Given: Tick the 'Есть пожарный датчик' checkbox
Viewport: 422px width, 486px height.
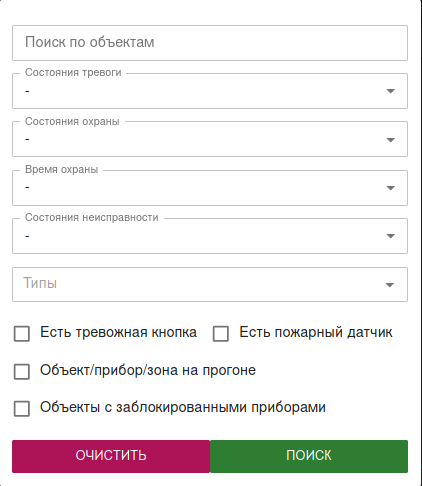Looking at the screenshot, I should (x=221, y=334).
